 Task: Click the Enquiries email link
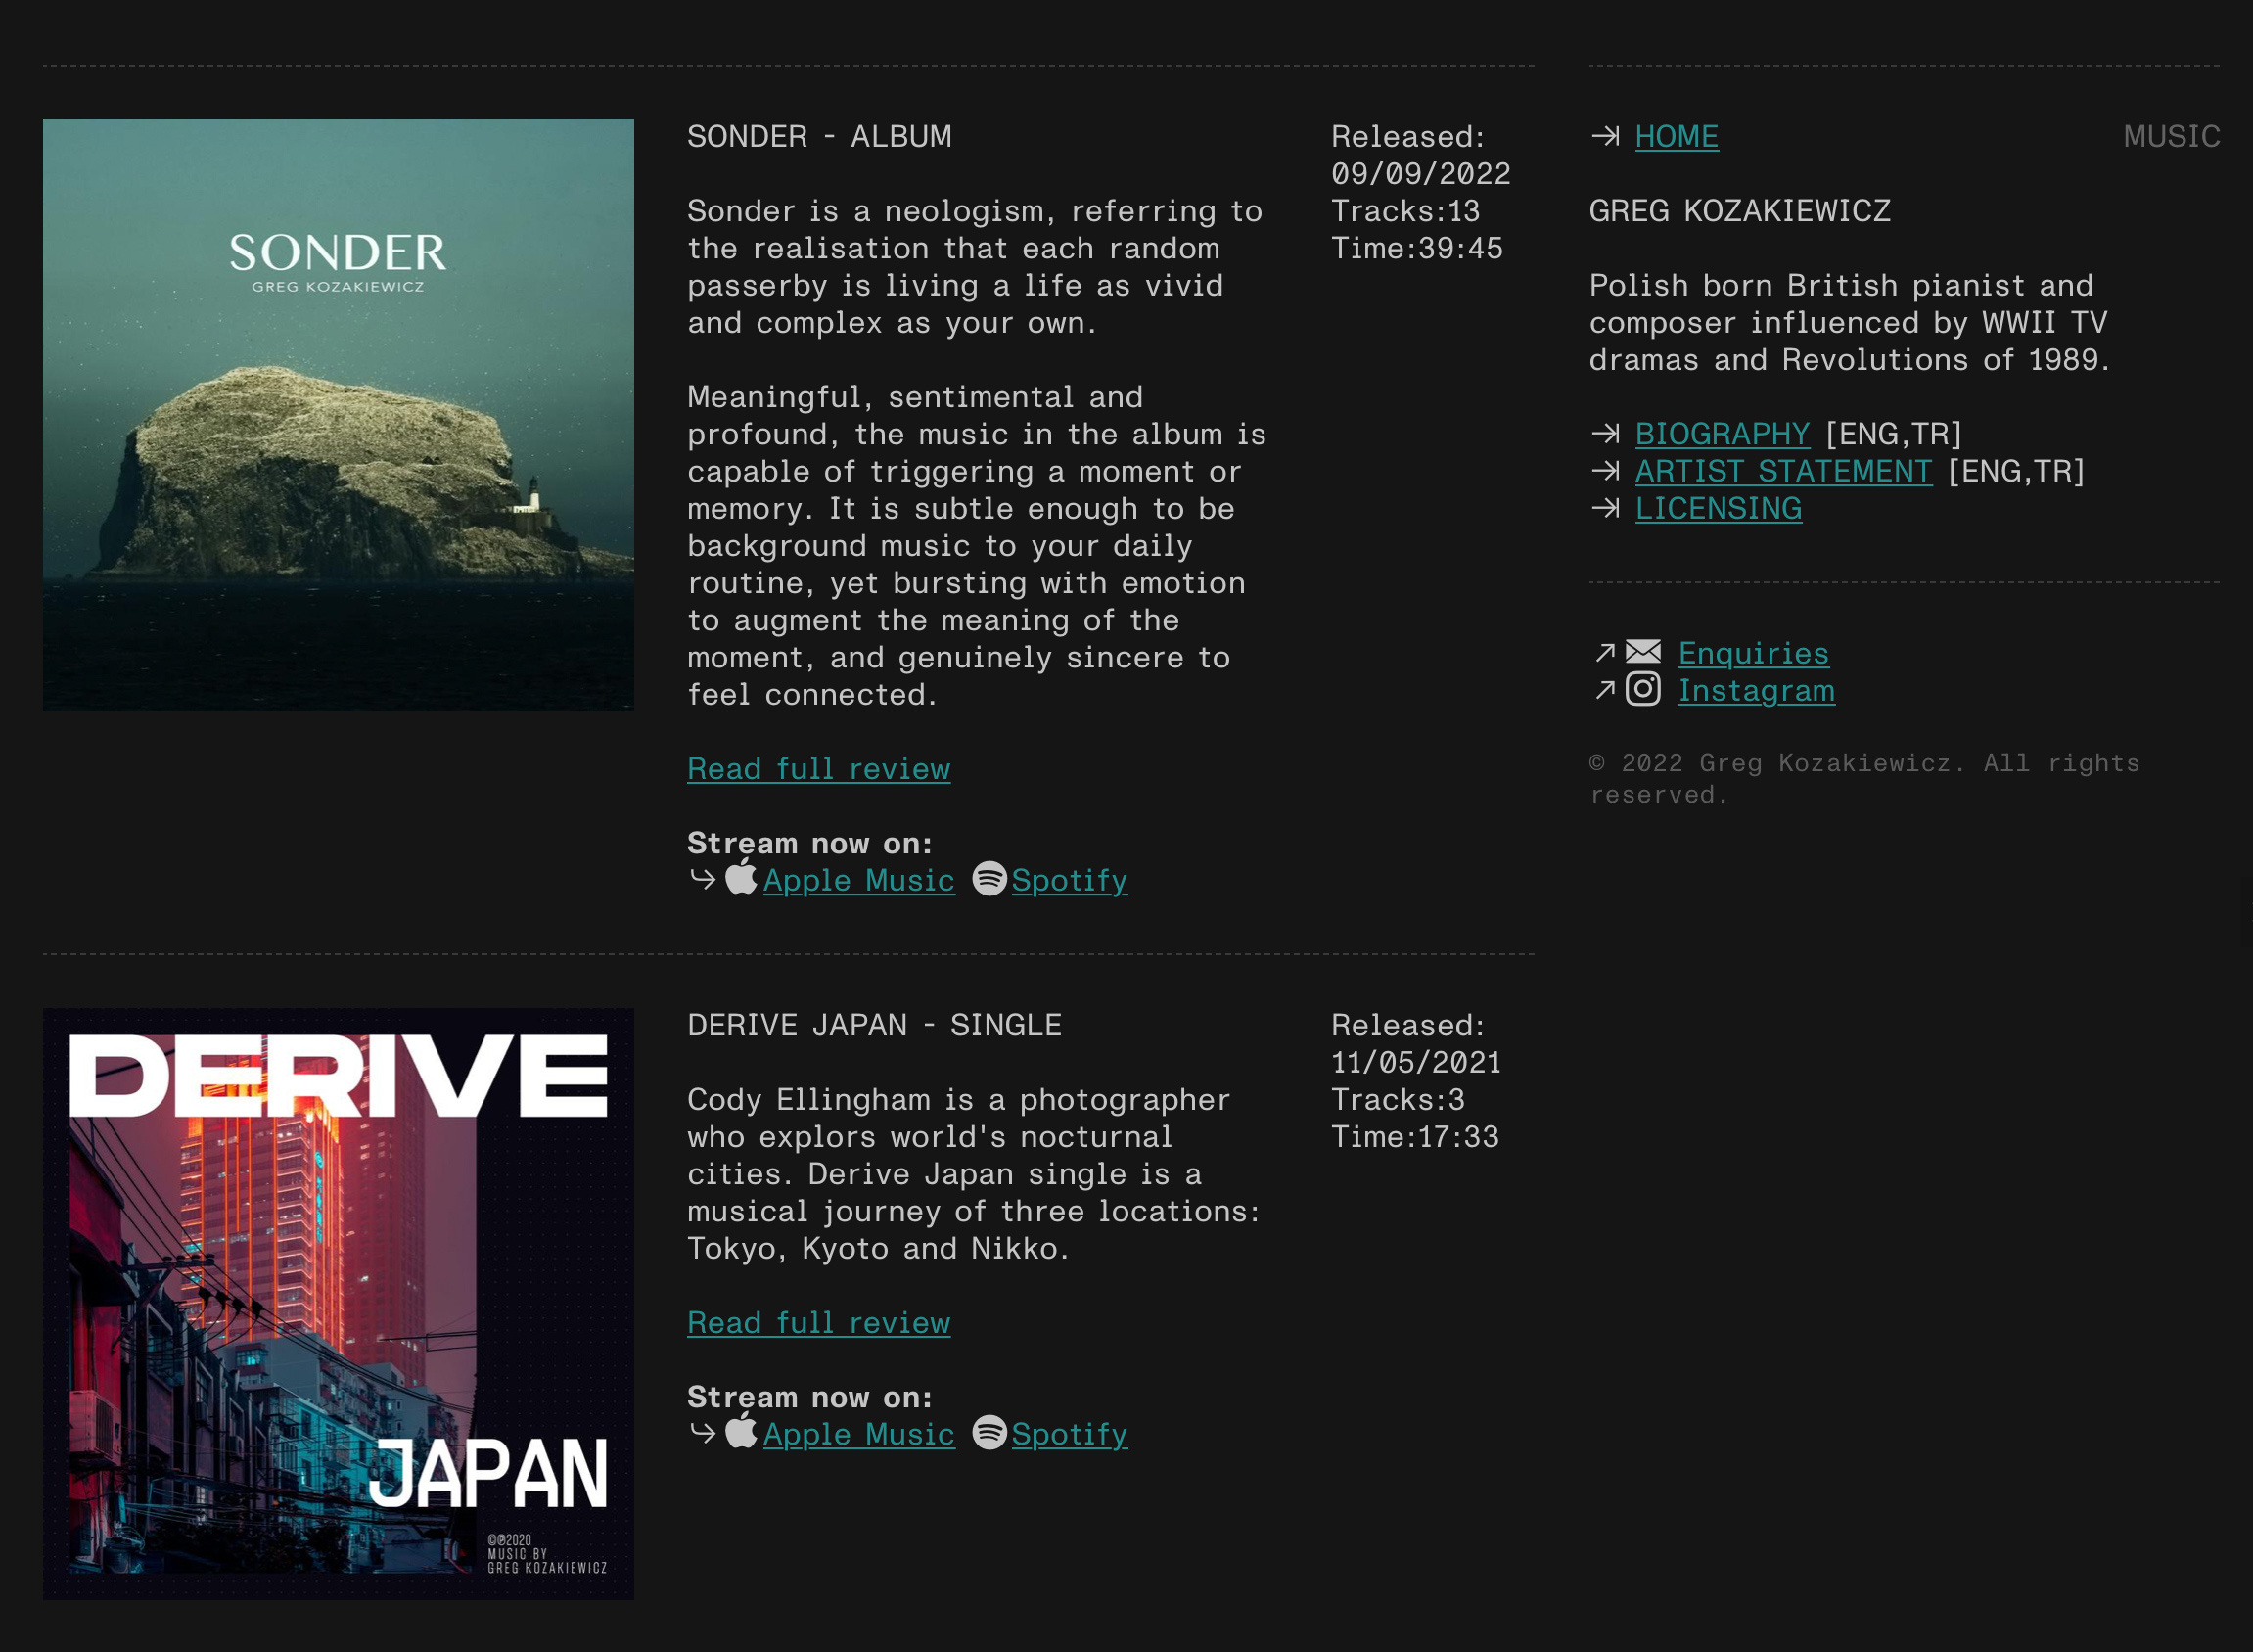[x=1753, y=653]
